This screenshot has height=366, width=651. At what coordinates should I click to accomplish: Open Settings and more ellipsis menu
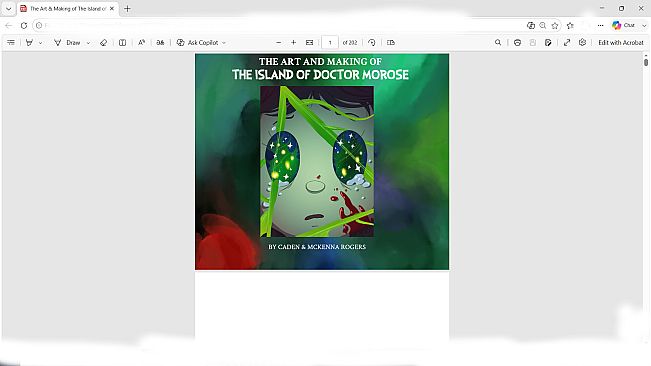point(600,25)
